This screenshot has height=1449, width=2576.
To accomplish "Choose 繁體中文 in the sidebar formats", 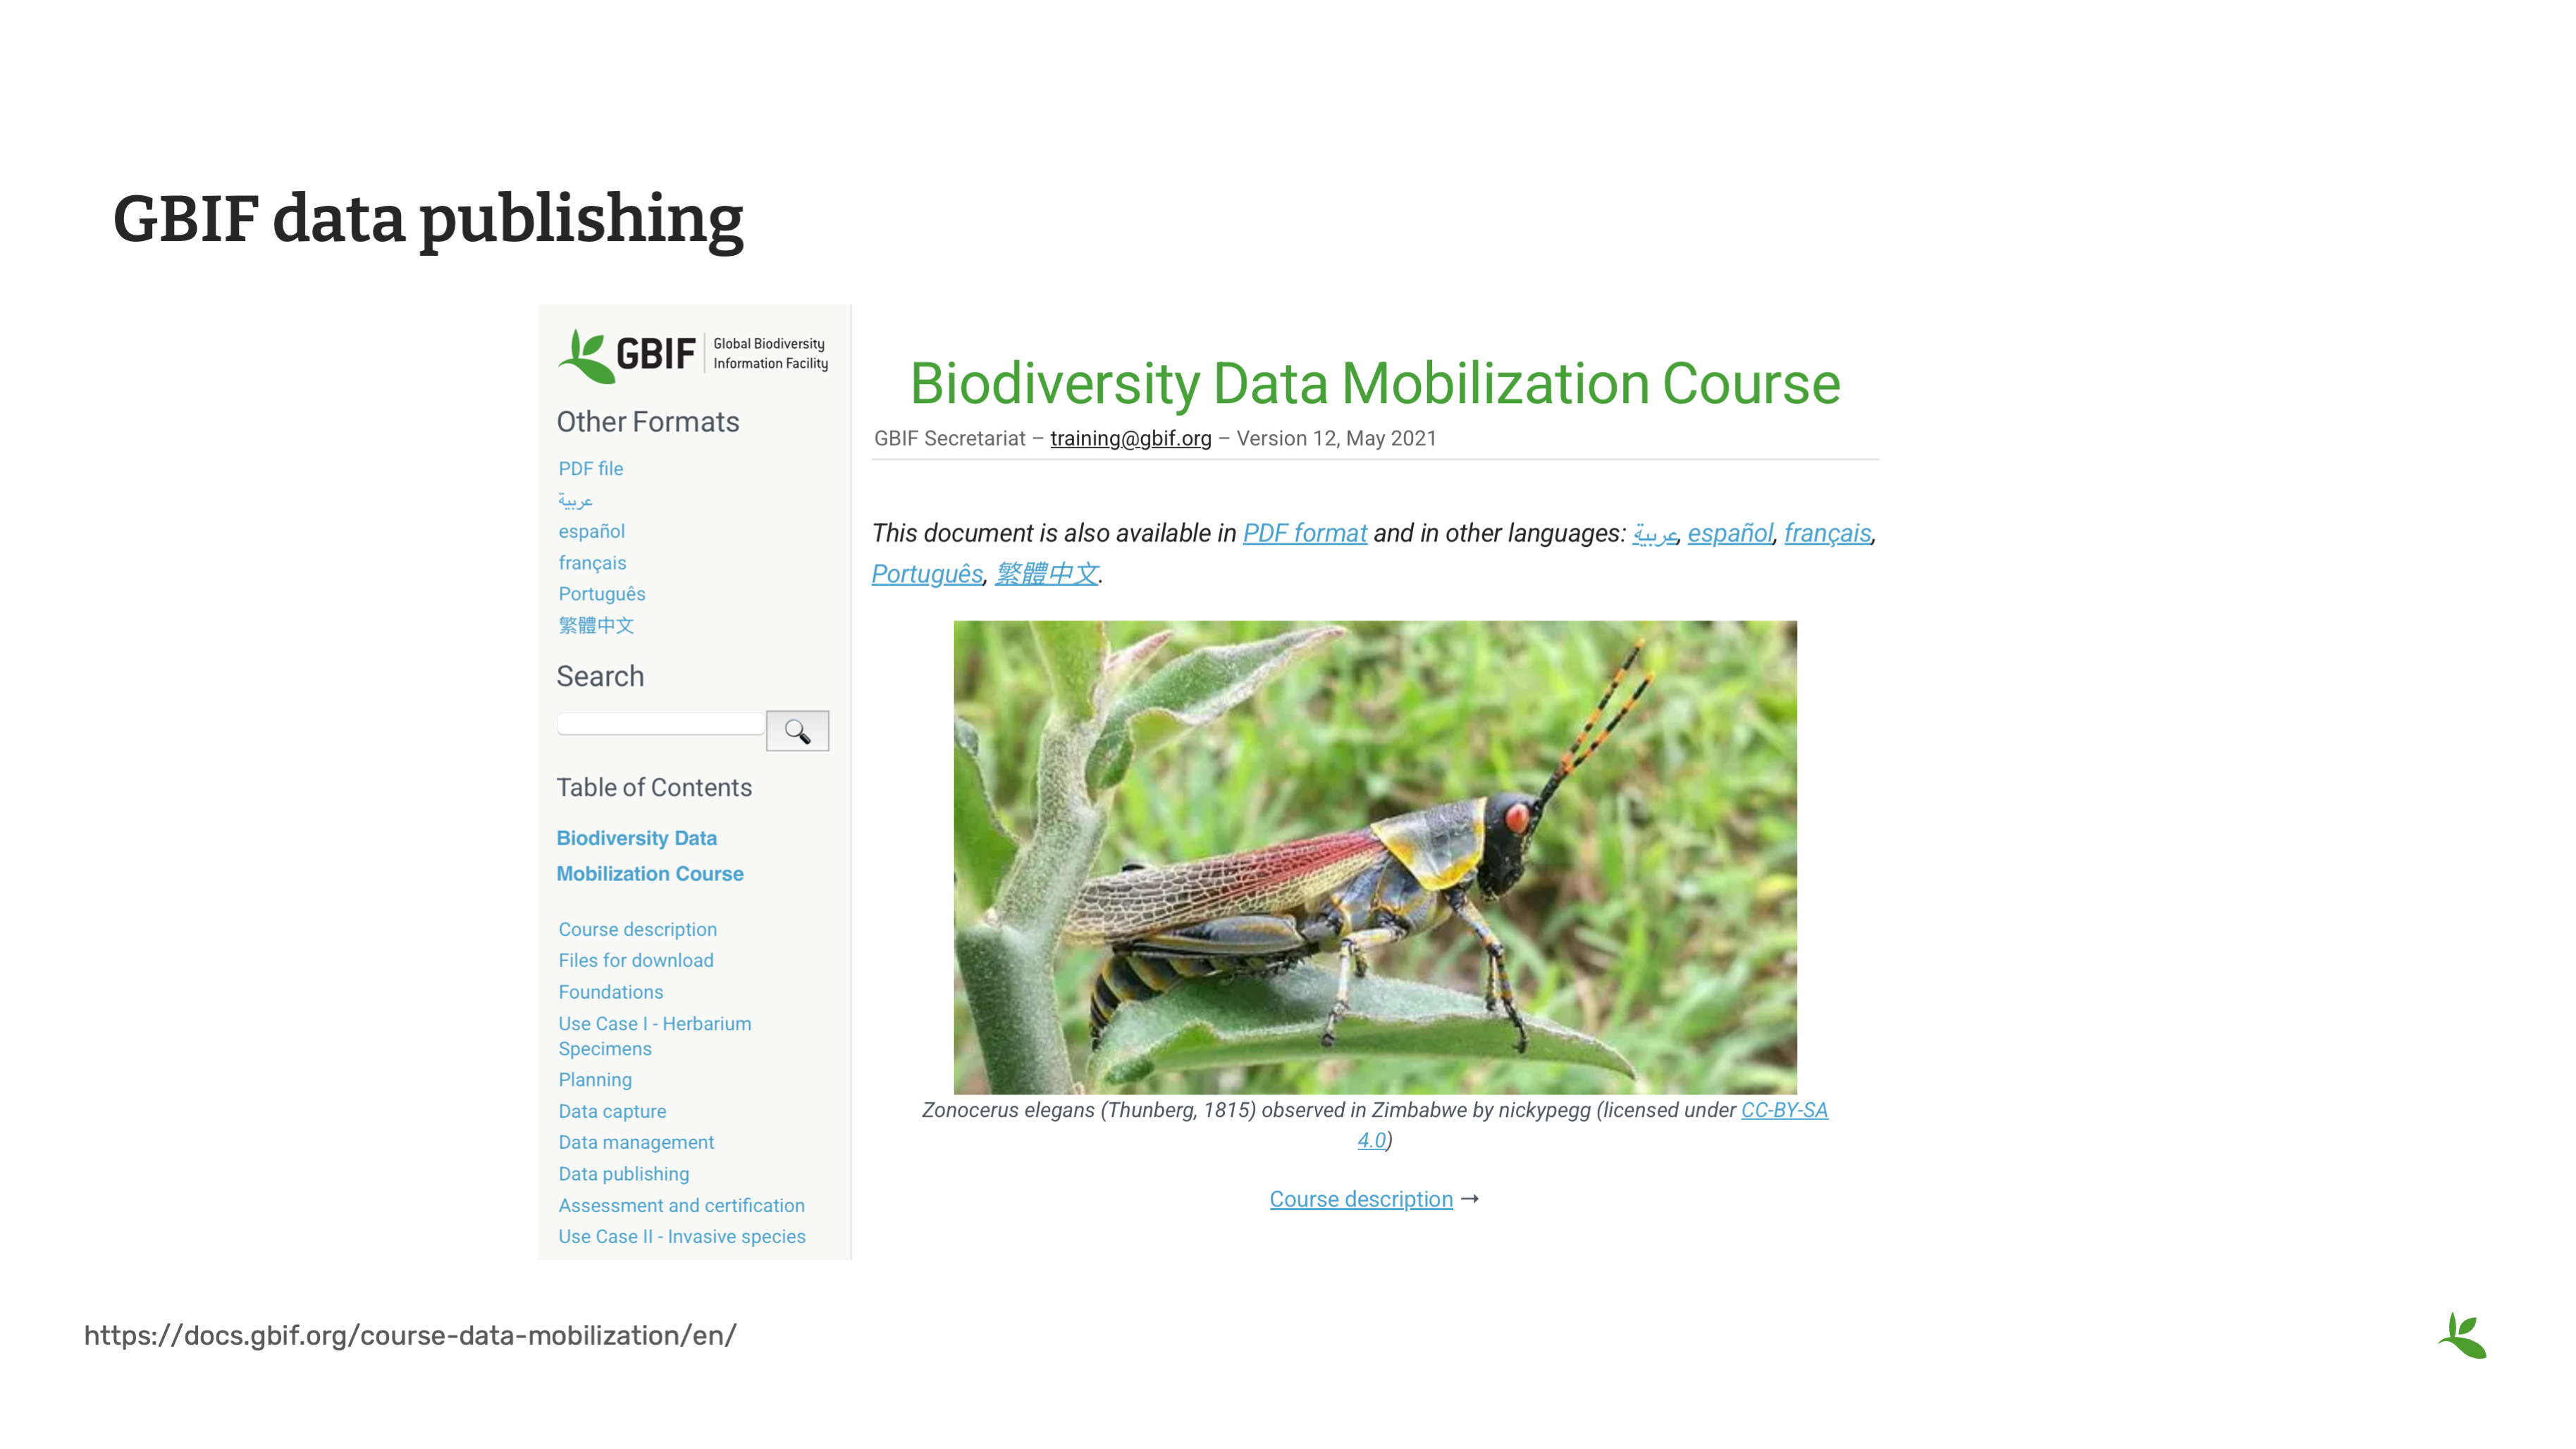I will pyautogui.click(x=596, y=625).
